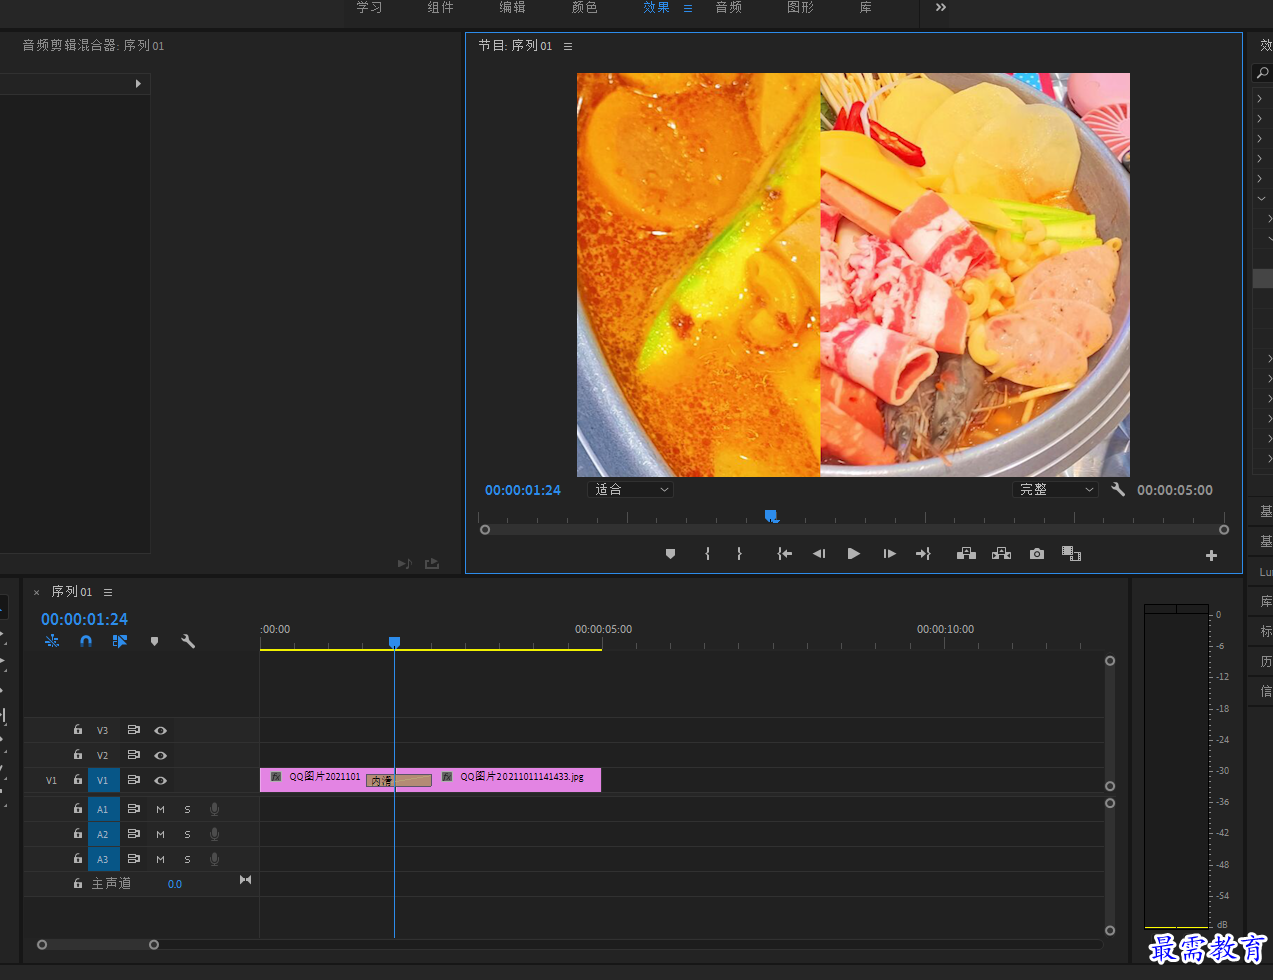Click timeline ruler playhead handle
This screenshot has width=1273, height=980.
click(394, 642)
